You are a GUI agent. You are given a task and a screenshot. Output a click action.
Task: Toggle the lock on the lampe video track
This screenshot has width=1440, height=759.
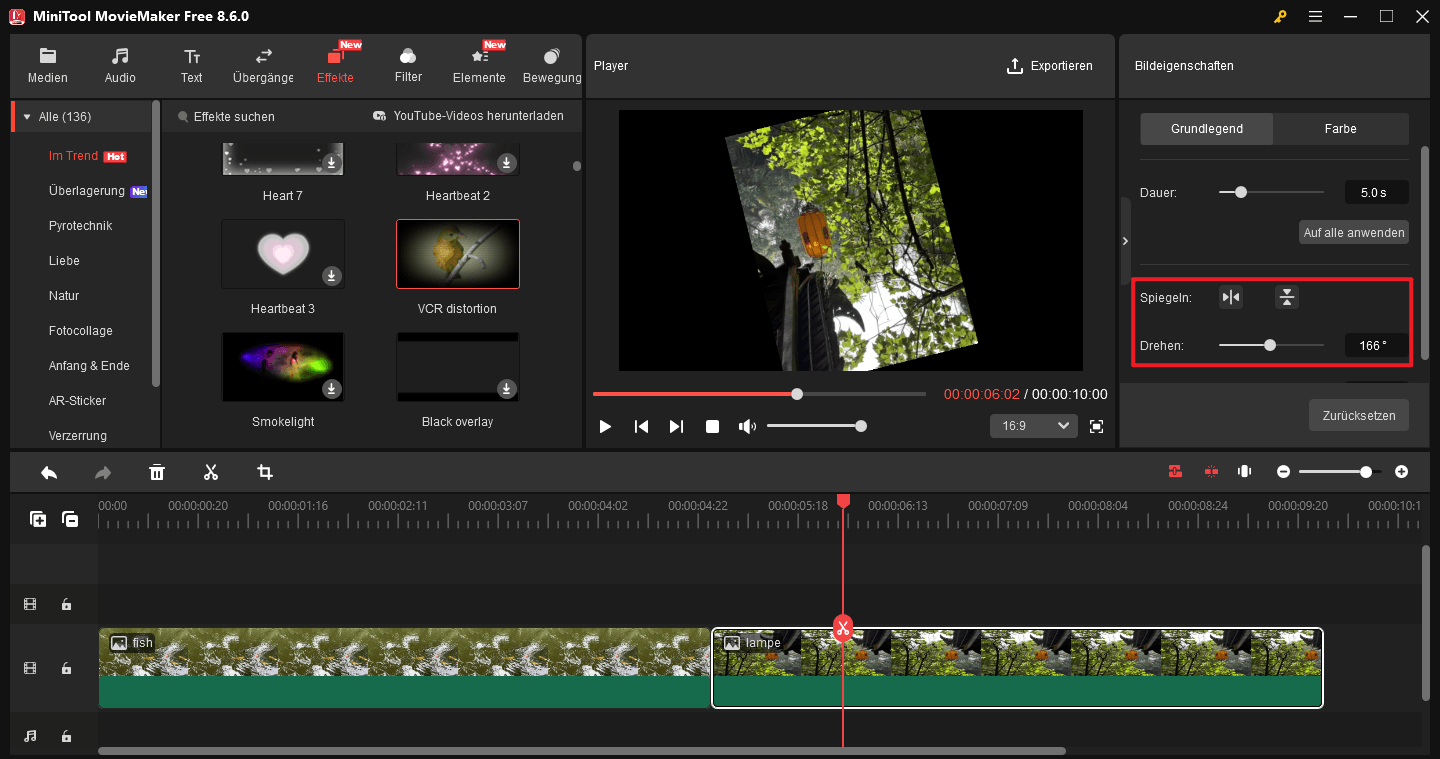tap(66, 668)
